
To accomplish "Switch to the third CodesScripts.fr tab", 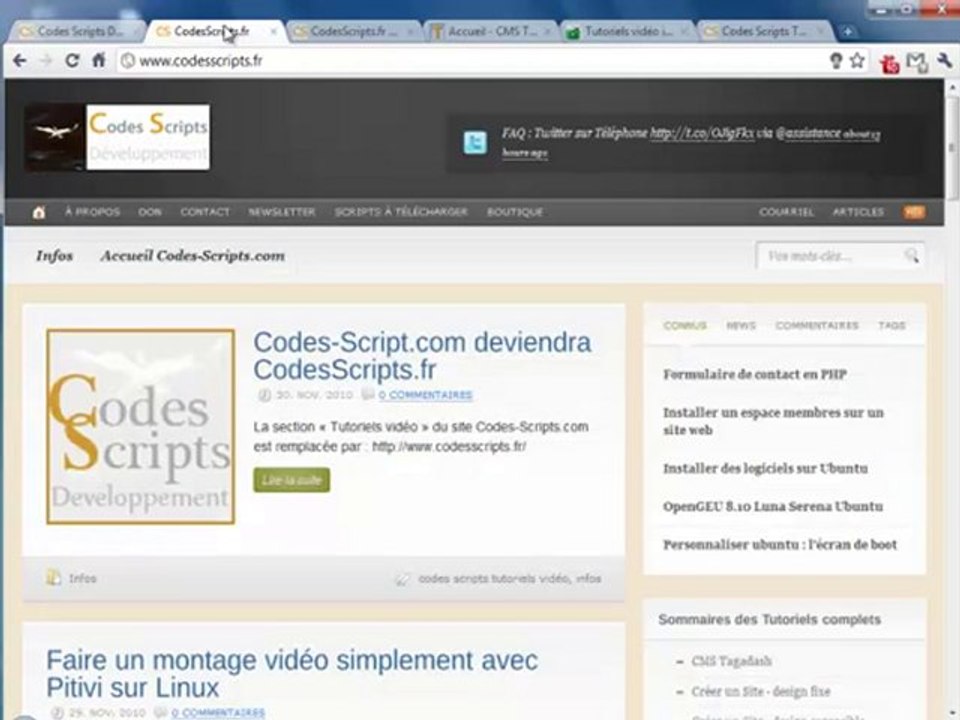I will (354, 31).
